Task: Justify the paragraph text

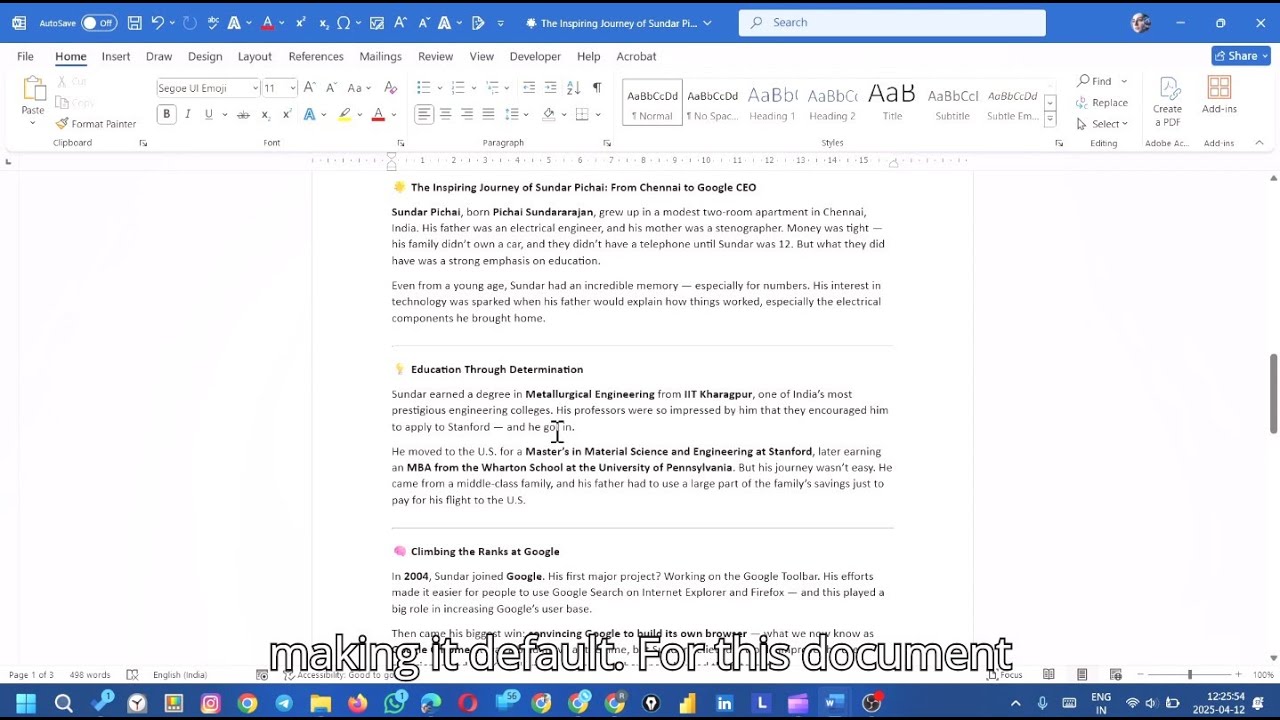Action: 488,114
